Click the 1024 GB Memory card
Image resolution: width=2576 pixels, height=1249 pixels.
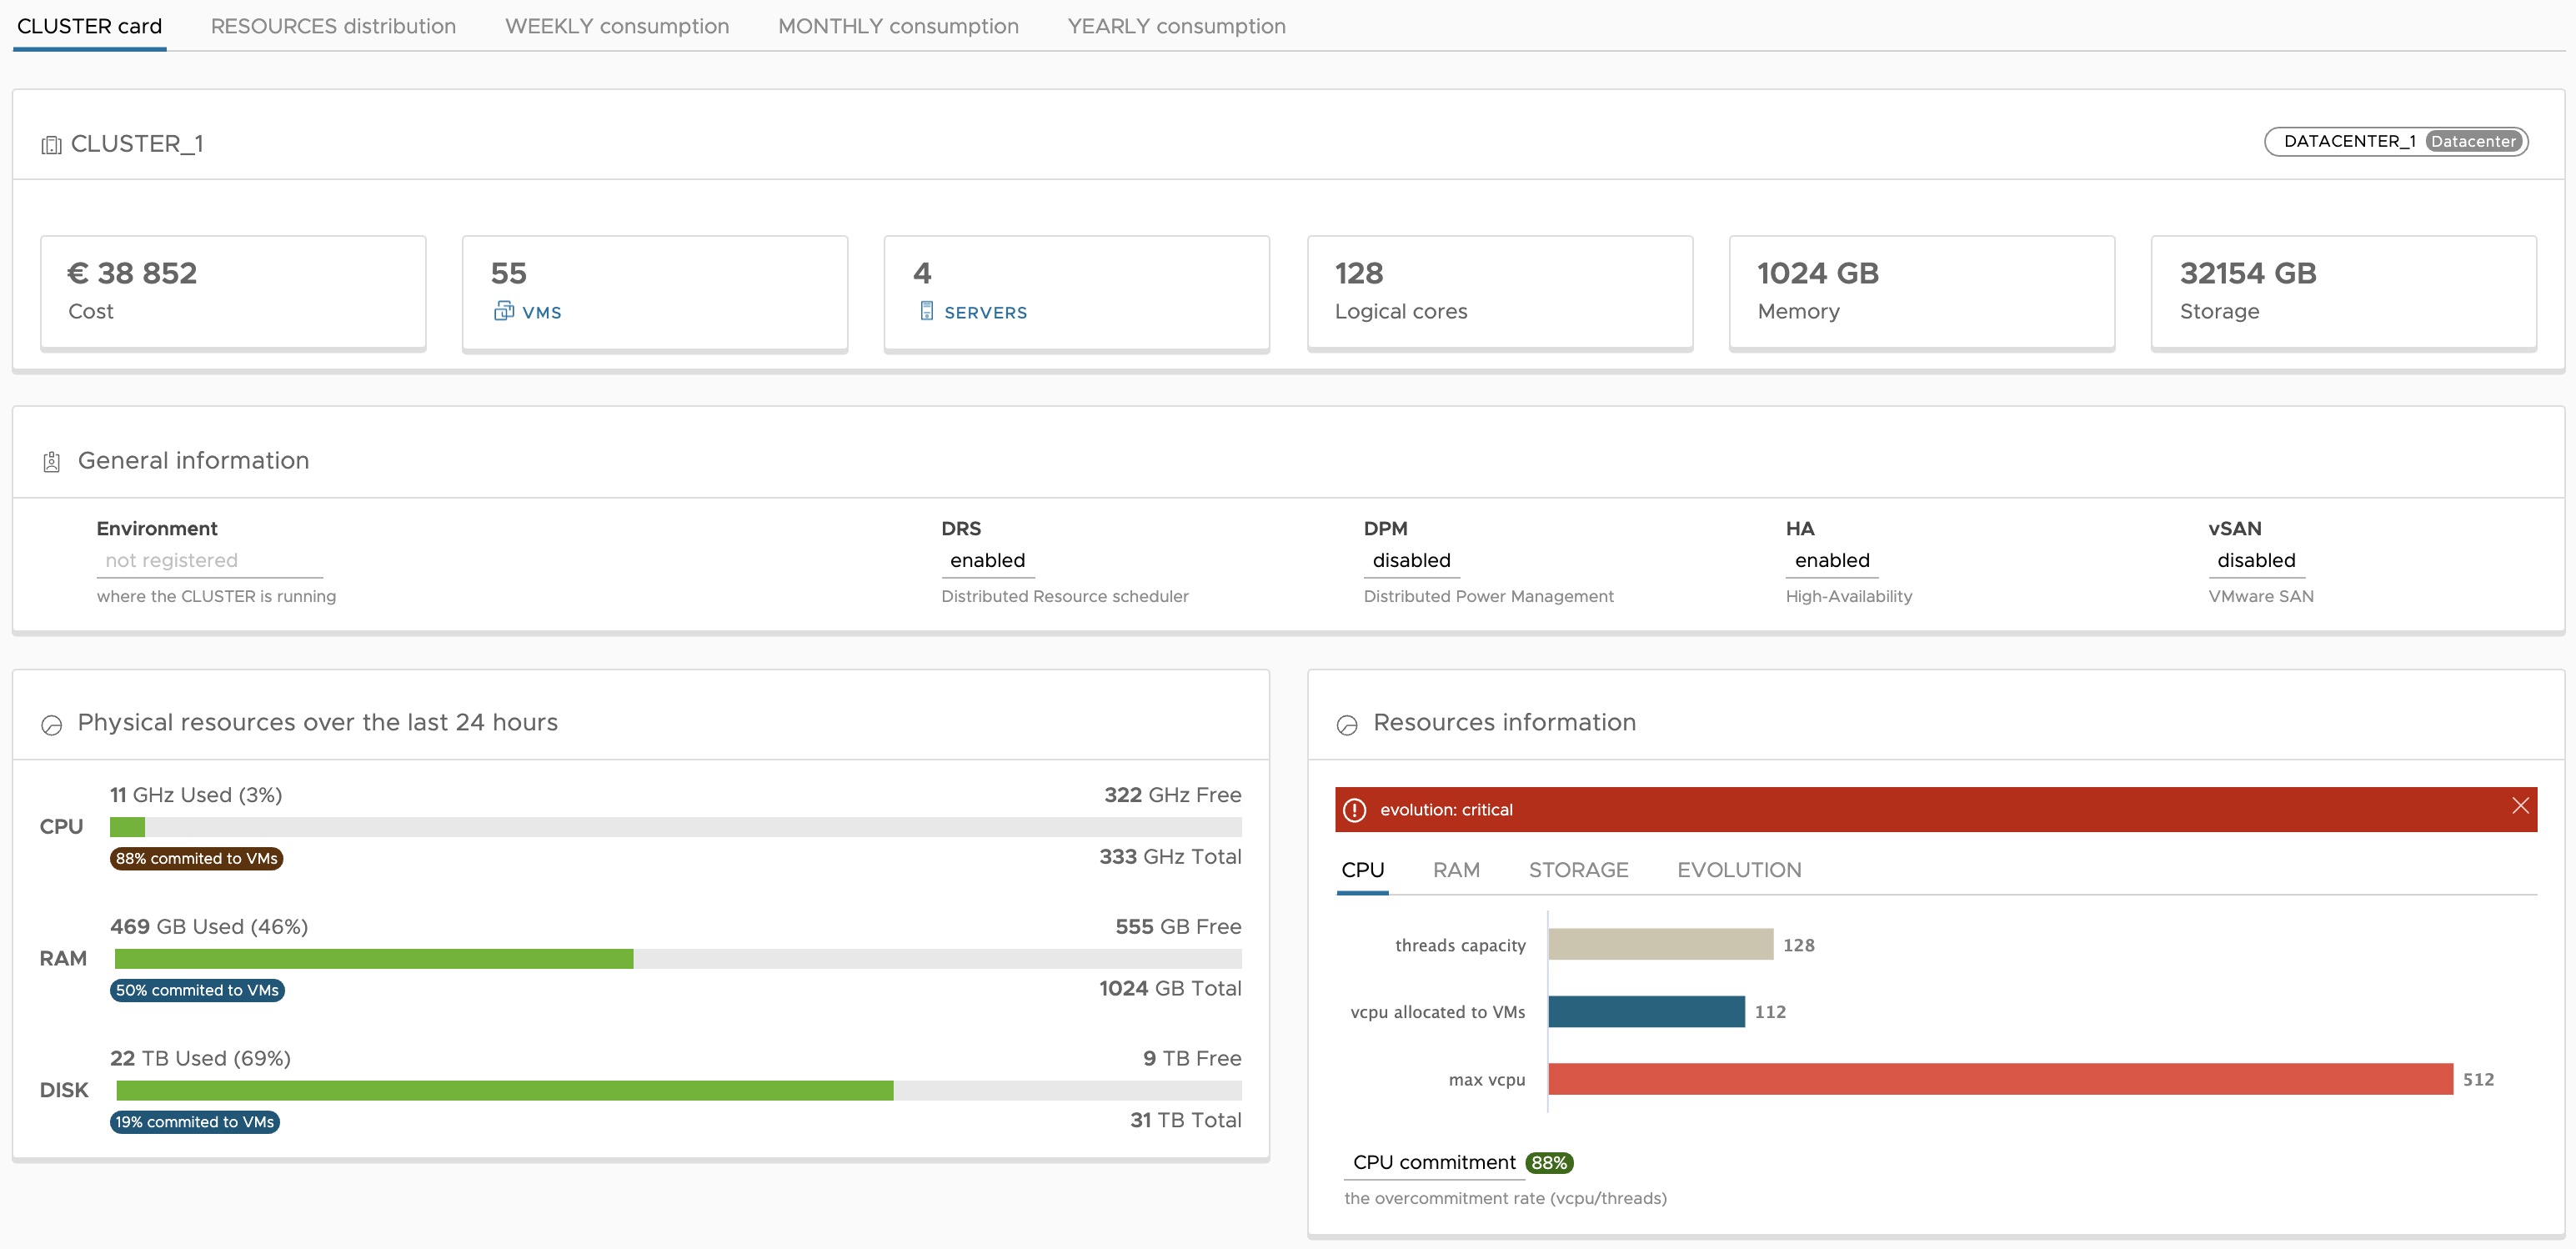point(1922,293)
